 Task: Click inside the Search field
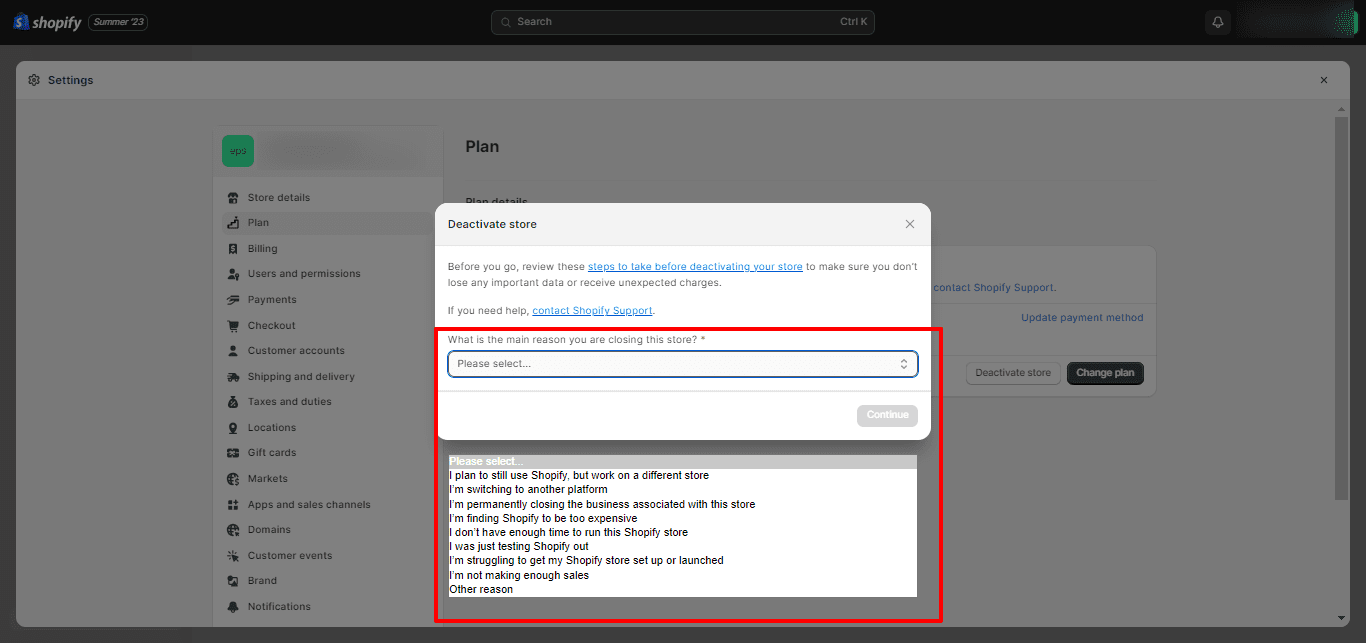pyautogui.click(x=683, y=21)
